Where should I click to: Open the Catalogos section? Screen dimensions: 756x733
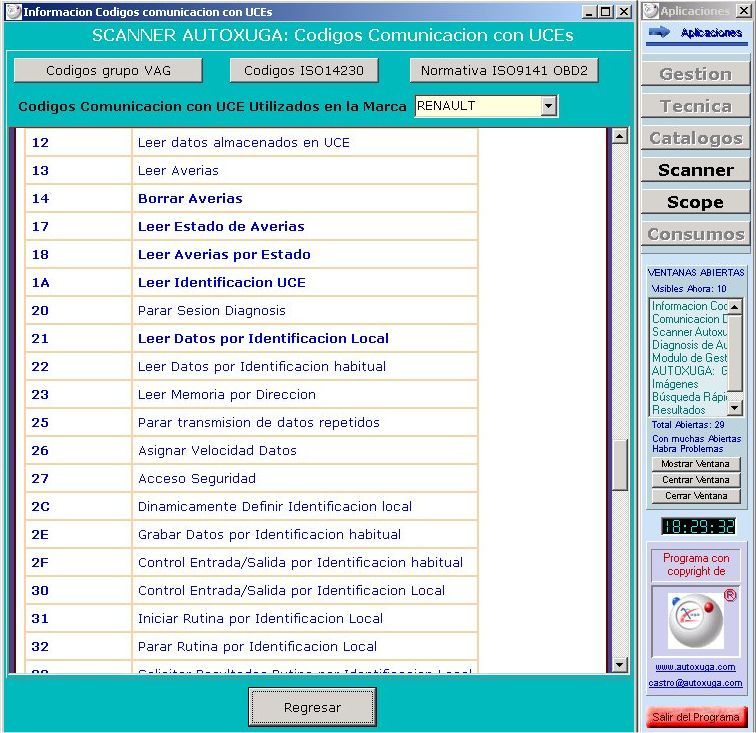pos(695,138)
